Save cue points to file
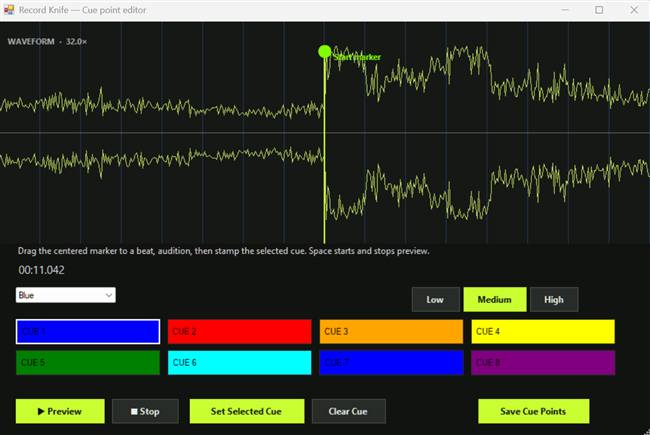650x435 pixels. point(534,411)
